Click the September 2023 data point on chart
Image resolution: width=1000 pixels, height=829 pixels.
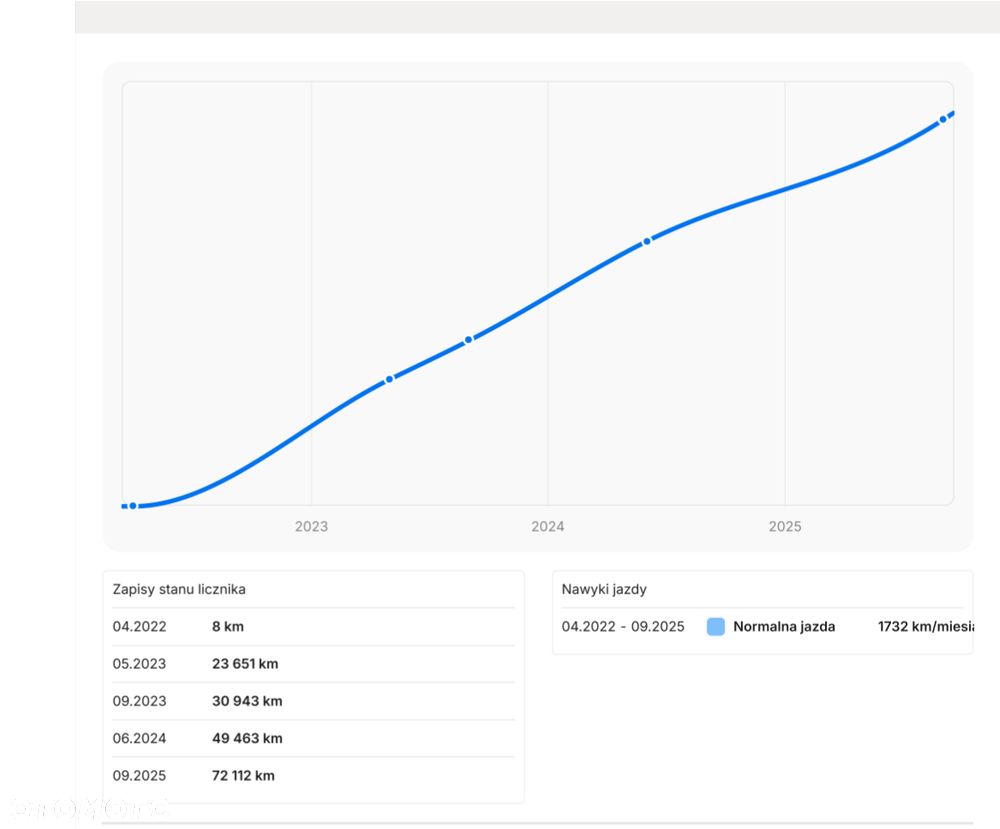point(469,340)
